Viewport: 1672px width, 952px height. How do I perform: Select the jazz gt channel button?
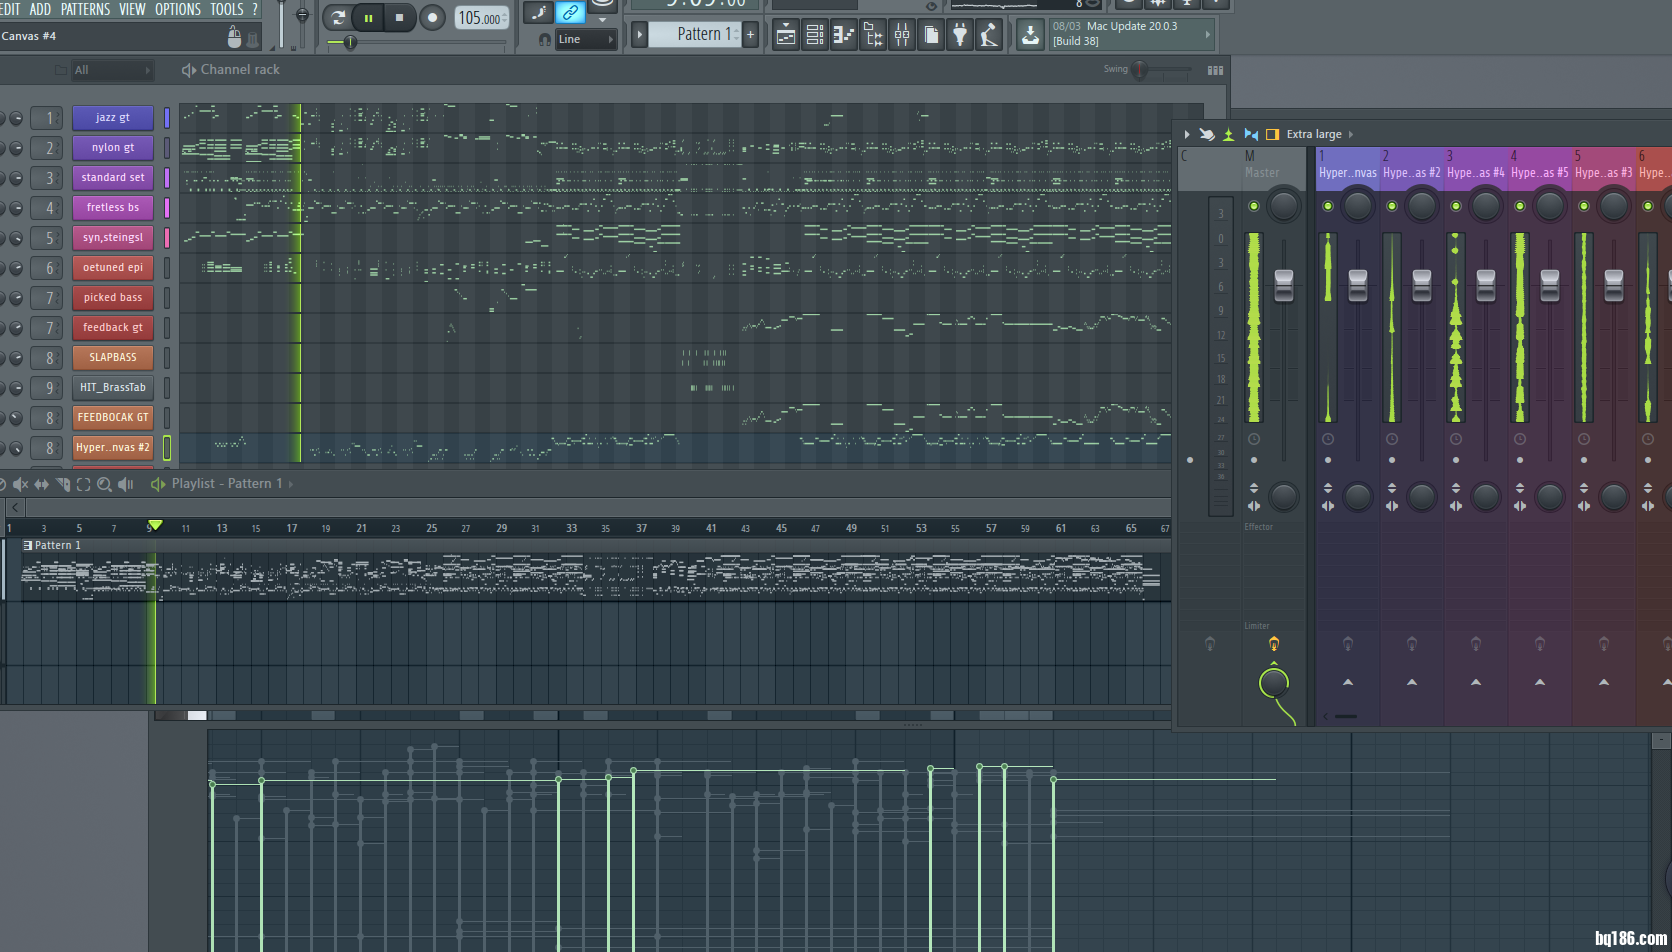click(x=113, y=117)
